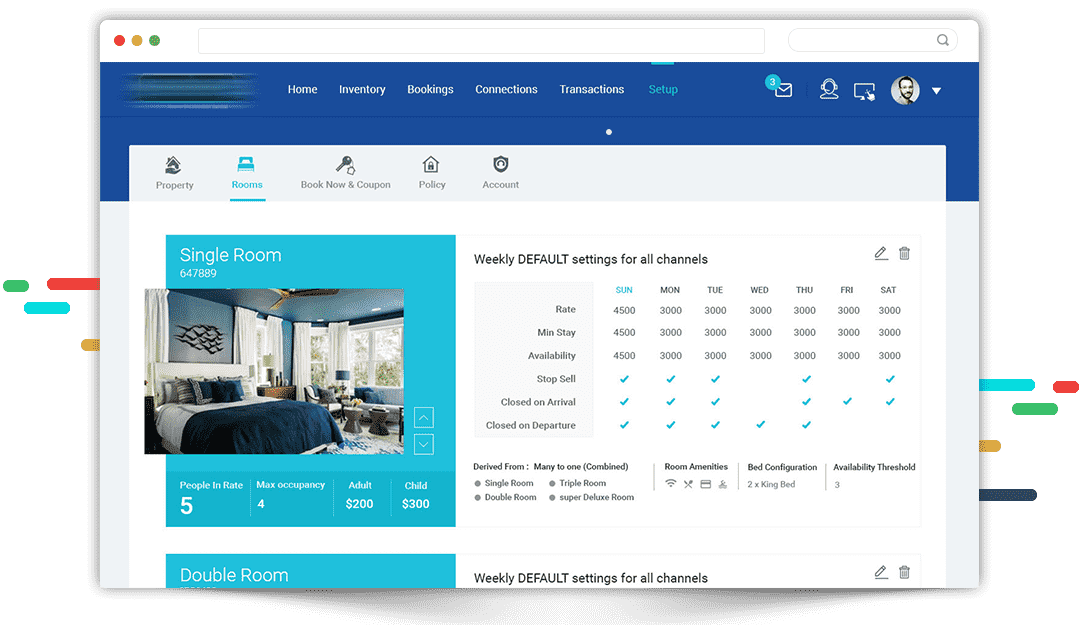Open the support headset icon
The height and width of the screenshot is (625, 1080).
click(829, 90)
